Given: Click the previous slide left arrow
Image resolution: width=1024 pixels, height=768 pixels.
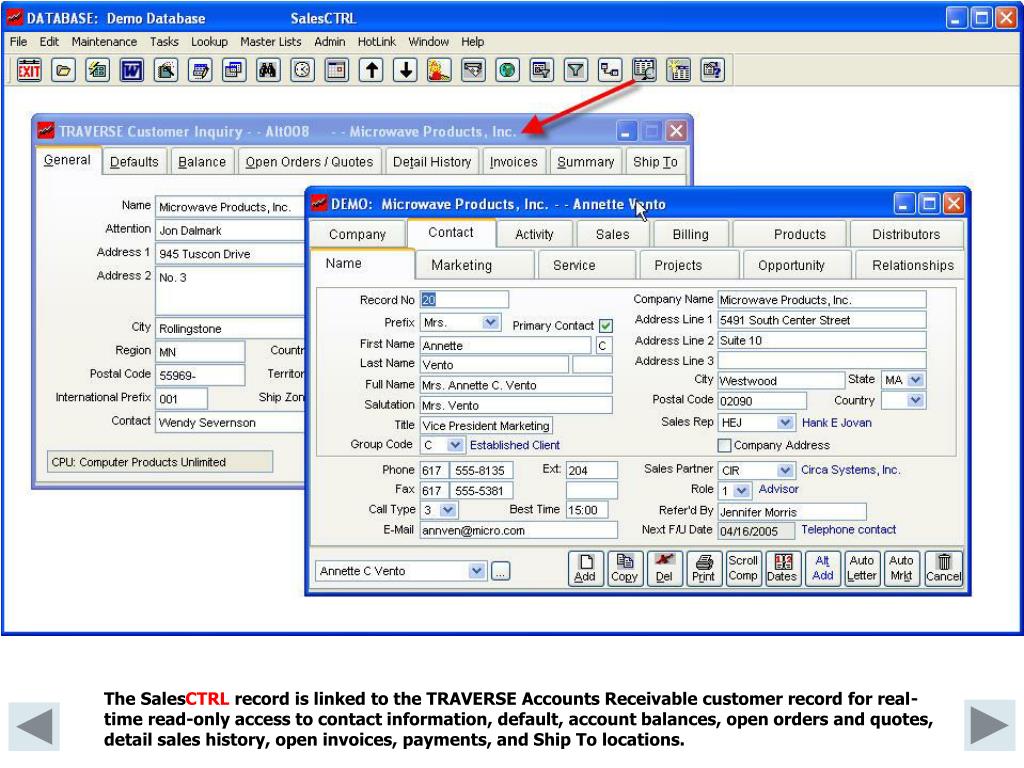Looking at the screenshot, I should [34, 726].
